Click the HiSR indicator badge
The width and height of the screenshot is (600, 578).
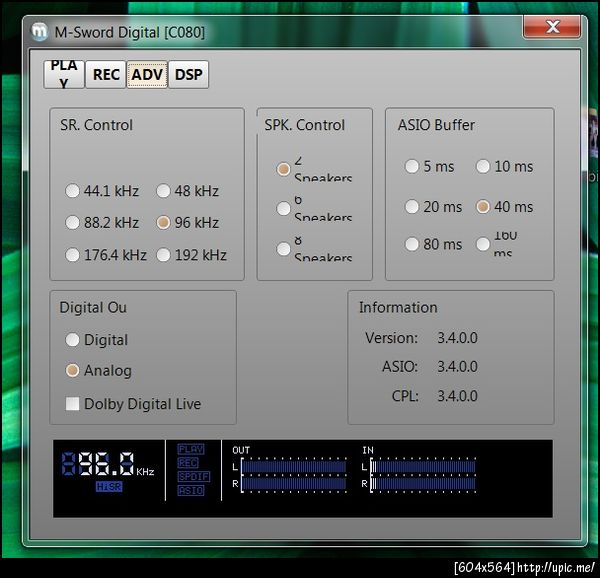(x=109, y=487)
